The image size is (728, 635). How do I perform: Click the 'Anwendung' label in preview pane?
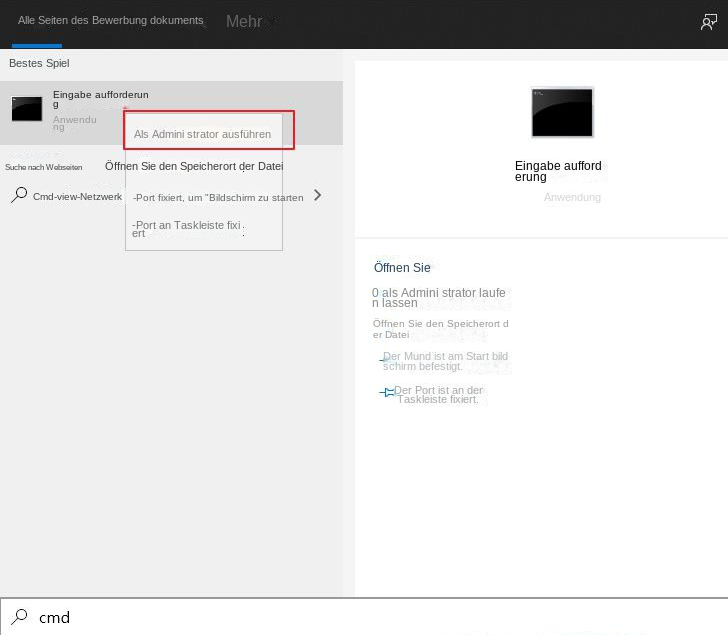572,197
